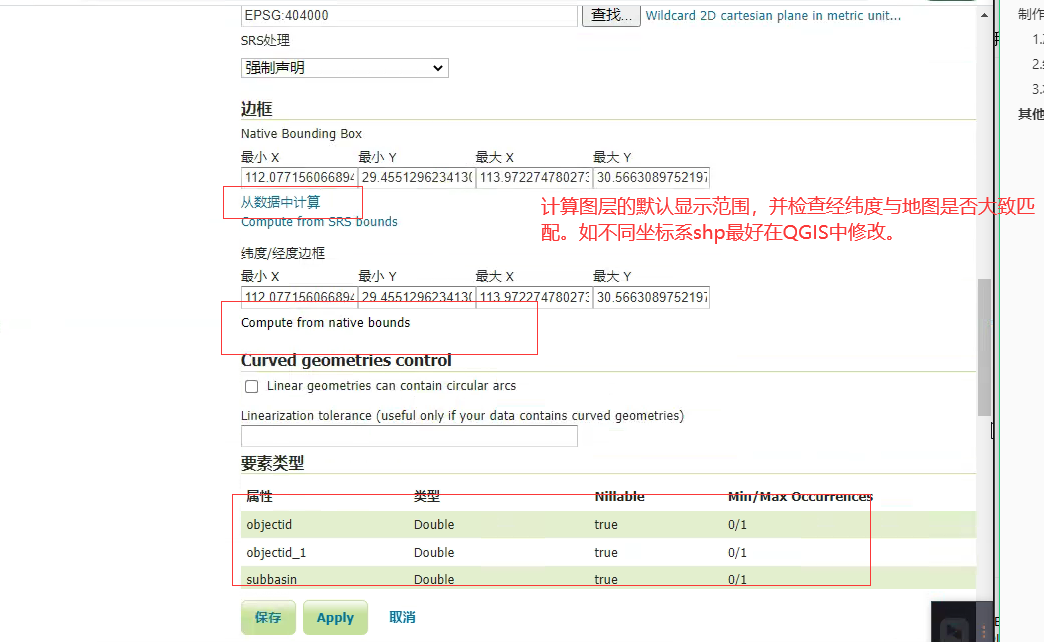Click the Linearization tolerance input field
The height and width of the screenshot is (642, 1044).
[x=409, y=436]
